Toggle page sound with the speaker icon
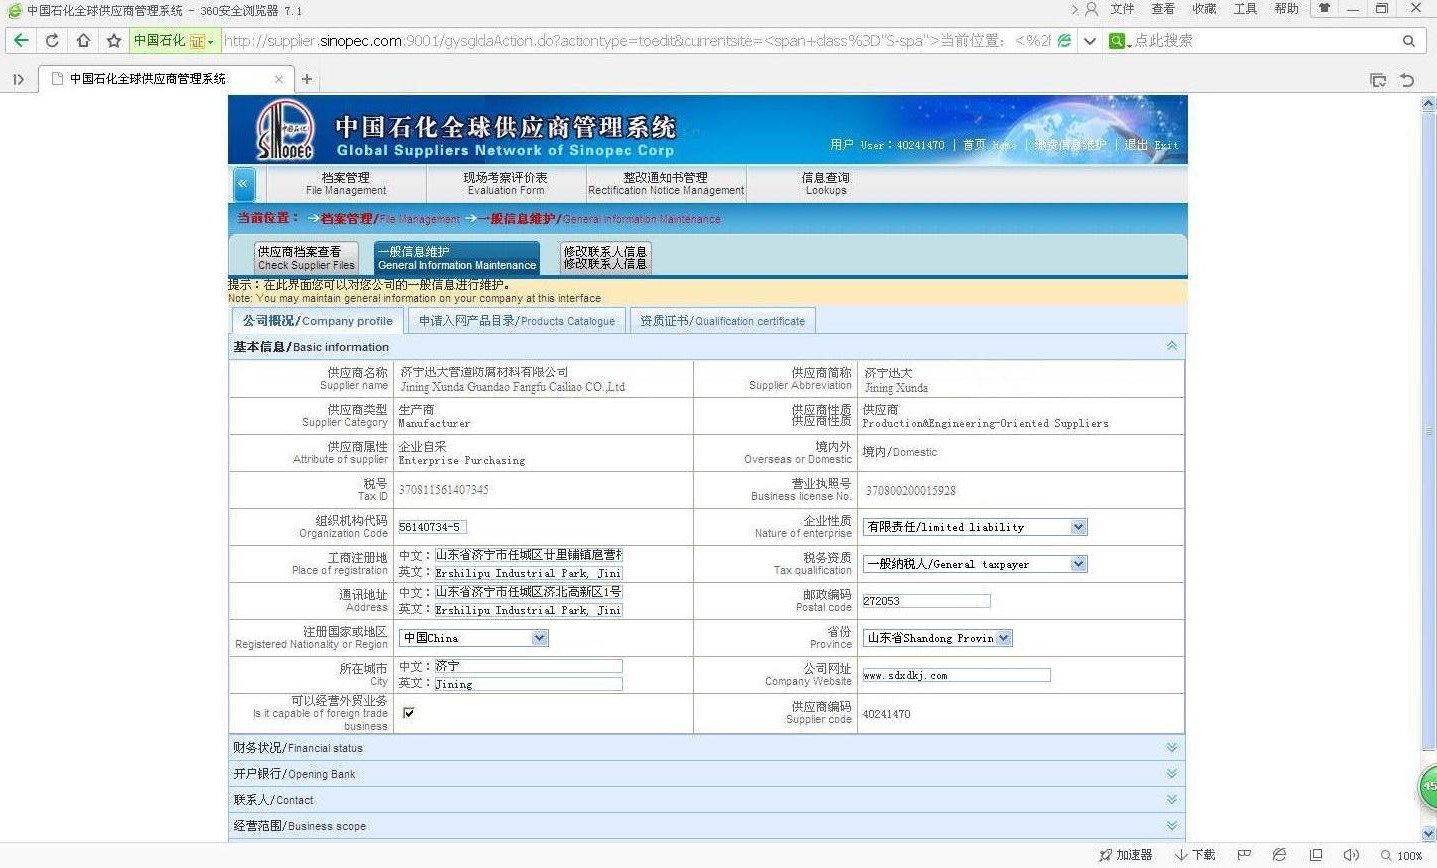Viewport: 1437px width, 868px height. (x=1351, y=855)
